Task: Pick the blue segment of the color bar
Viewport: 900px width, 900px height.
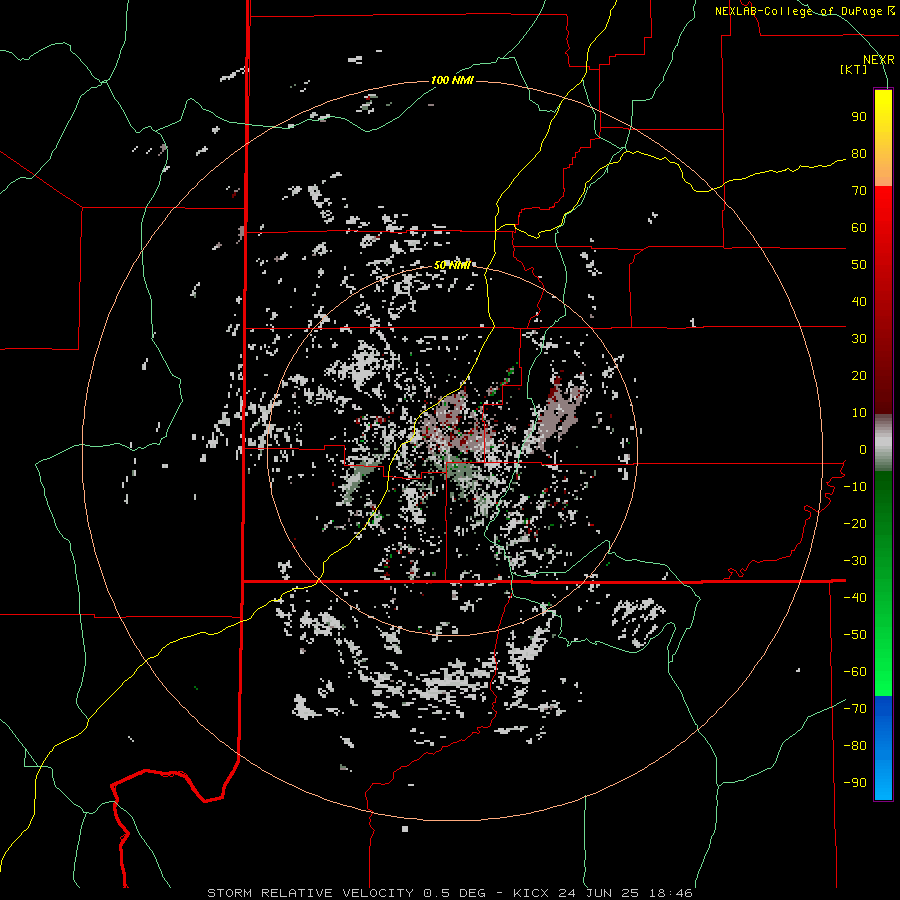Action: [883, 748]
